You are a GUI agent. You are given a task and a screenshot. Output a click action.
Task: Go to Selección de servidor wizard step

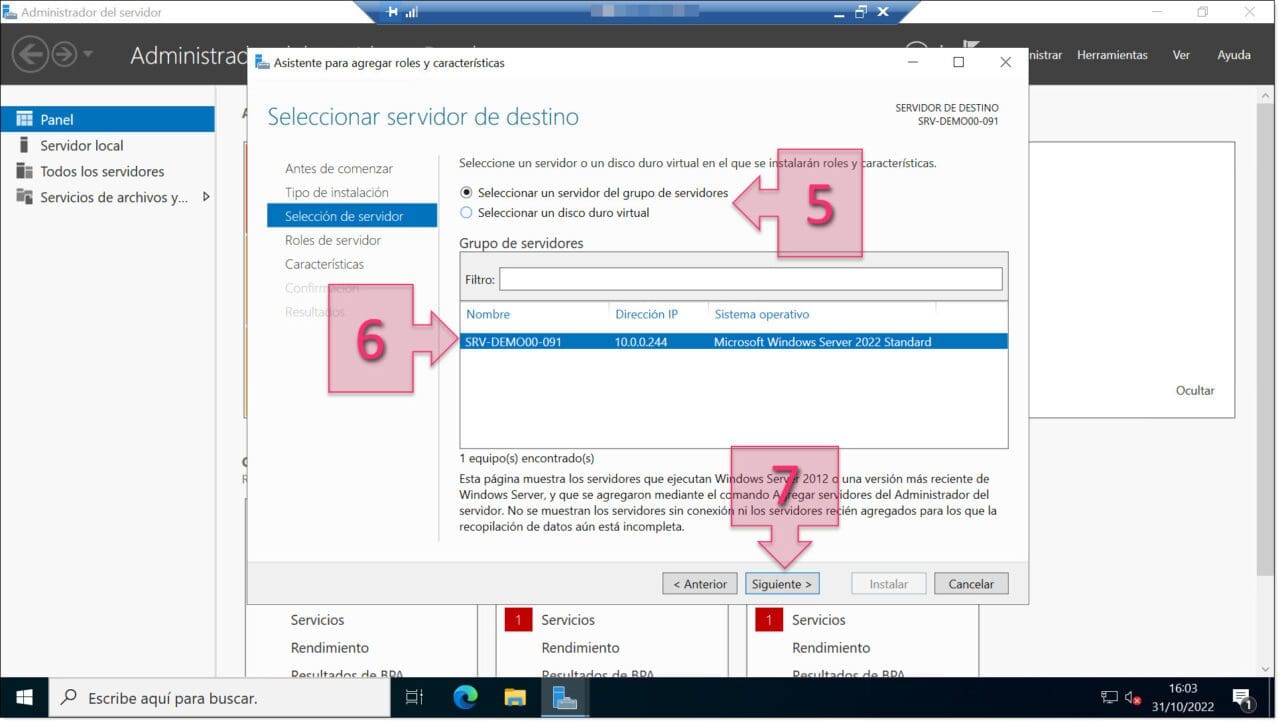[x=352, y=216]
